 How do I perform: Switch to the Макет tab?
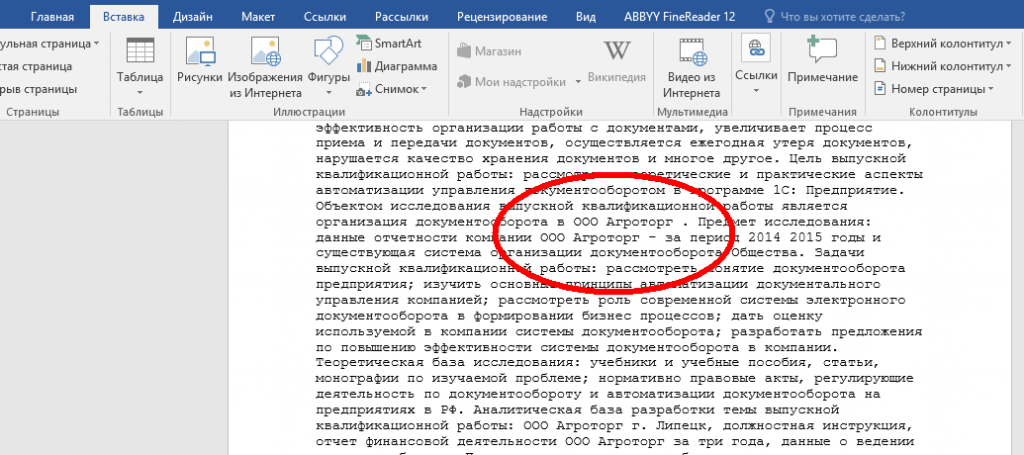257,16
